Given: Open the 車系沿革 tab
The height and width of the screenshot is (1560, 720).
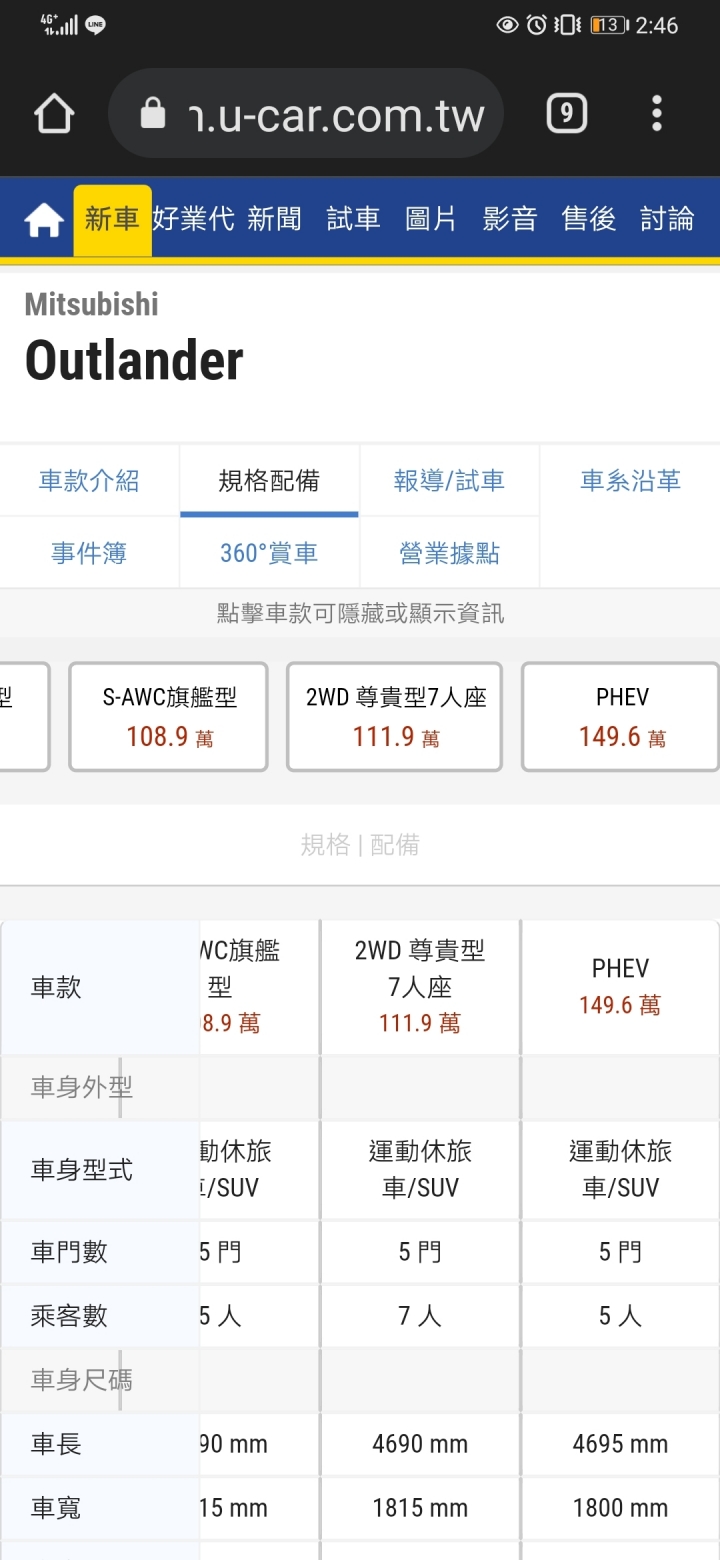Looking at the screenshot, I should coord(630,481).
